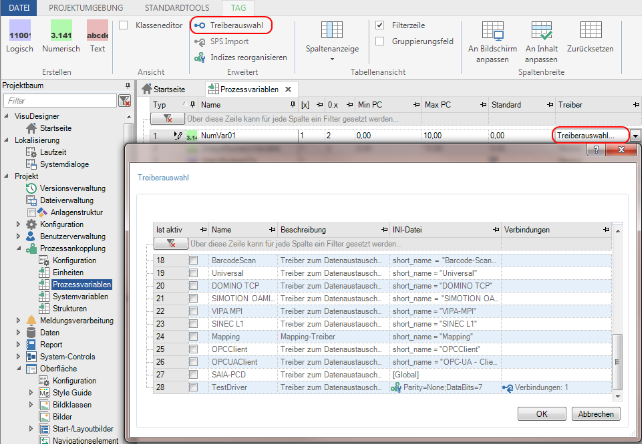This screenshot has width=642, height=444.
Task: Select the TAG ribbon tab
Action: coord(238,8)
